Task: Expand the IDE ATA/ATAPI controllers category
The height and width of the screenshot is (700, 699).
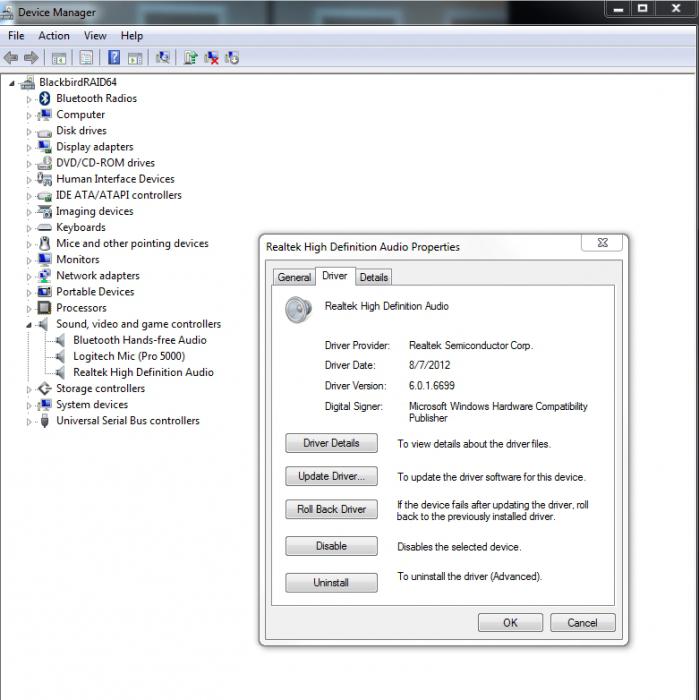Action: [29, 196]
